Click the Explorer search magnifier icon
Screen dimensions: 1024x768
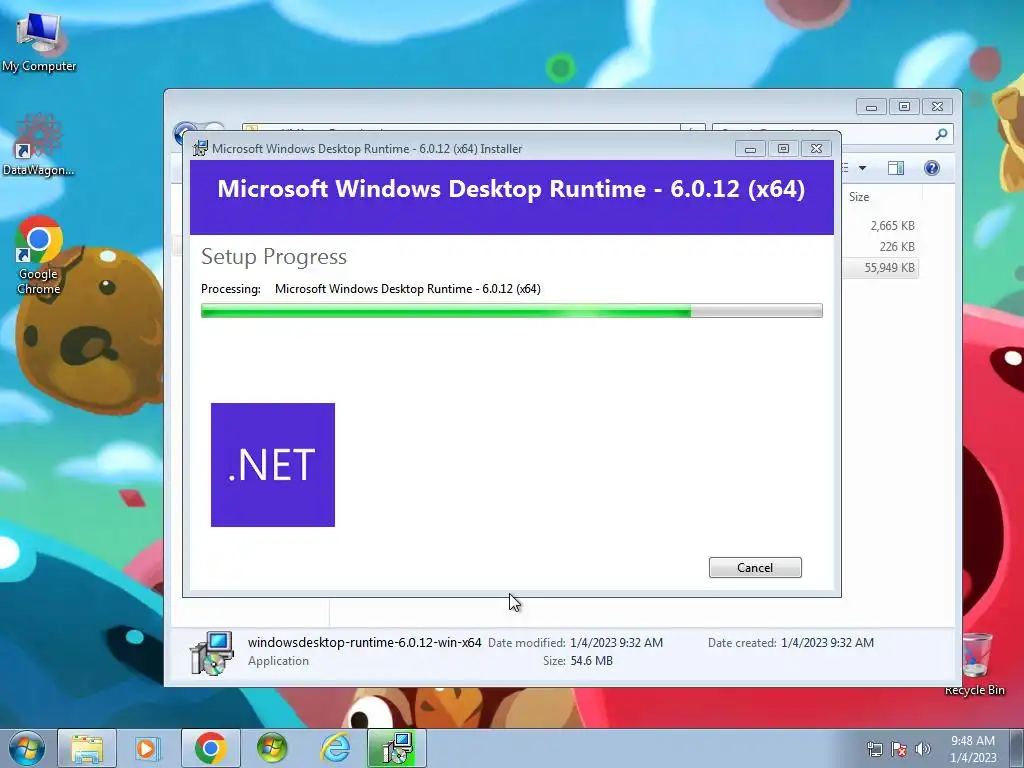(x=941, y=134)
